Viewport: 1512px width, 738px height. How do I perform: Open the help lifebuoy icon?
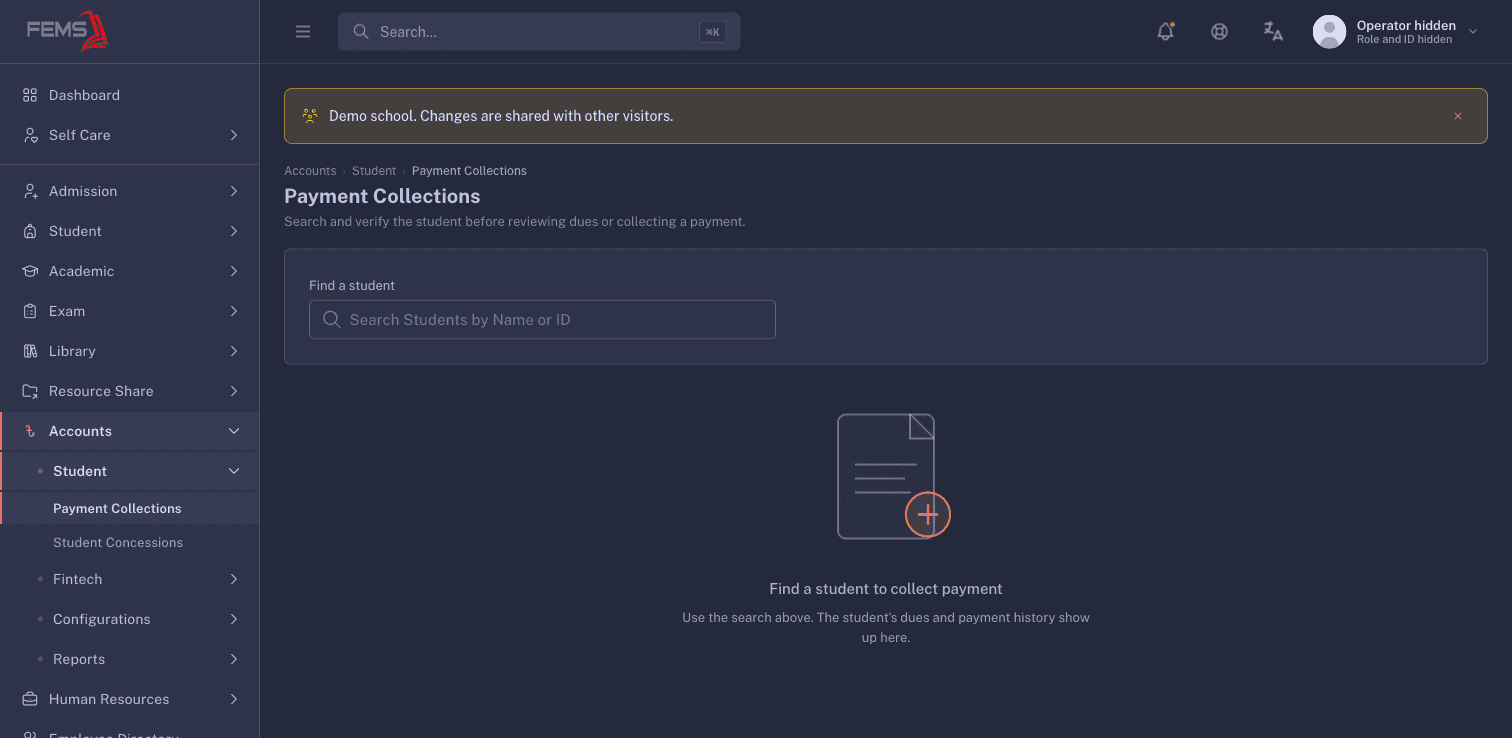(x=1219, y=31)
